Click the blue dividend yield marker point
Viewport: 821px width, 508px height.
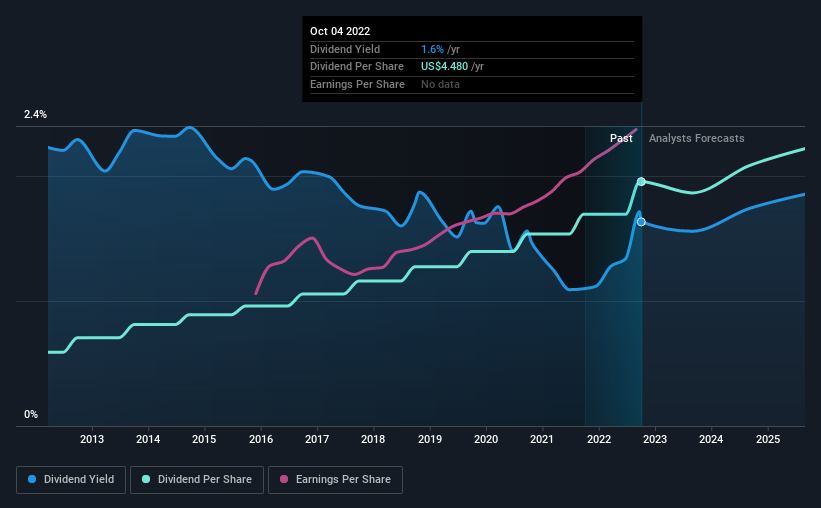[x=641, y=222]
